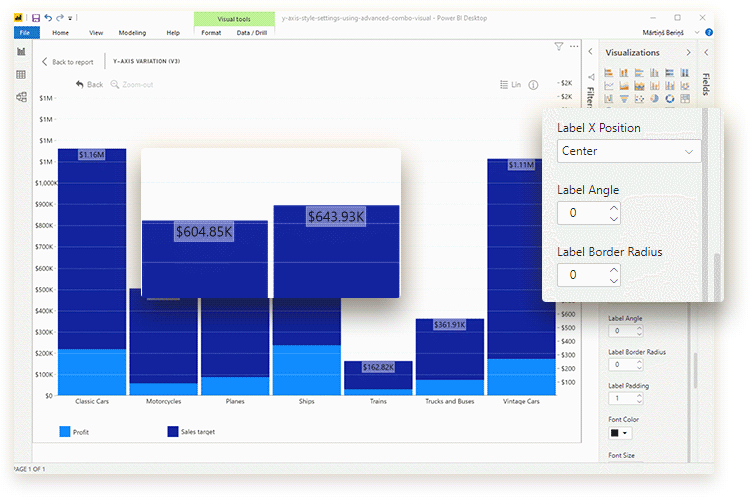Screen dimensions: 750x500
Task: Open the Font Color swatch picker
Action: pyautogui.click(x=620, y=433)
